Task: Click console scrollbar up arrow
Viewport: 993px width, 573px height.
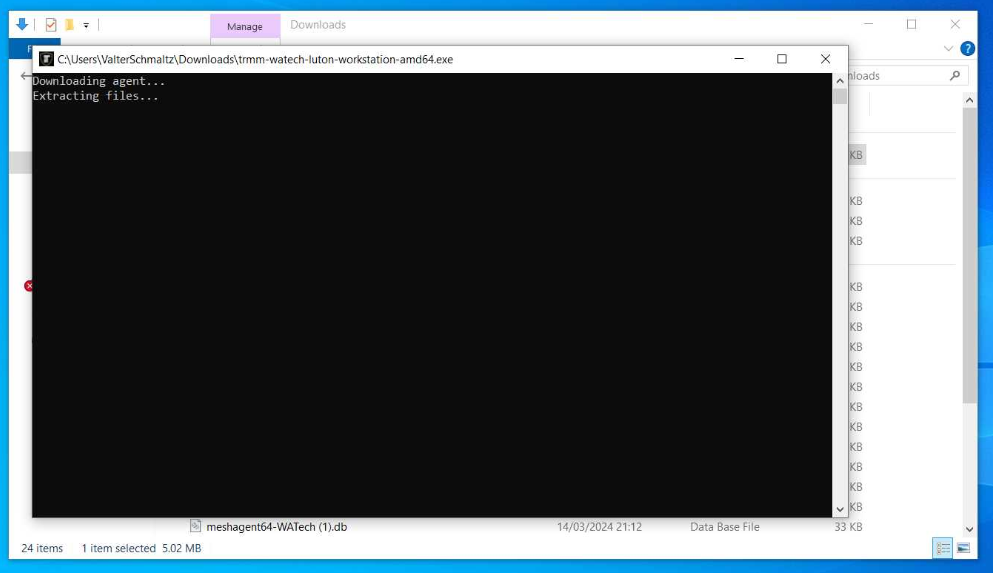Action: [x=840, y=80]
